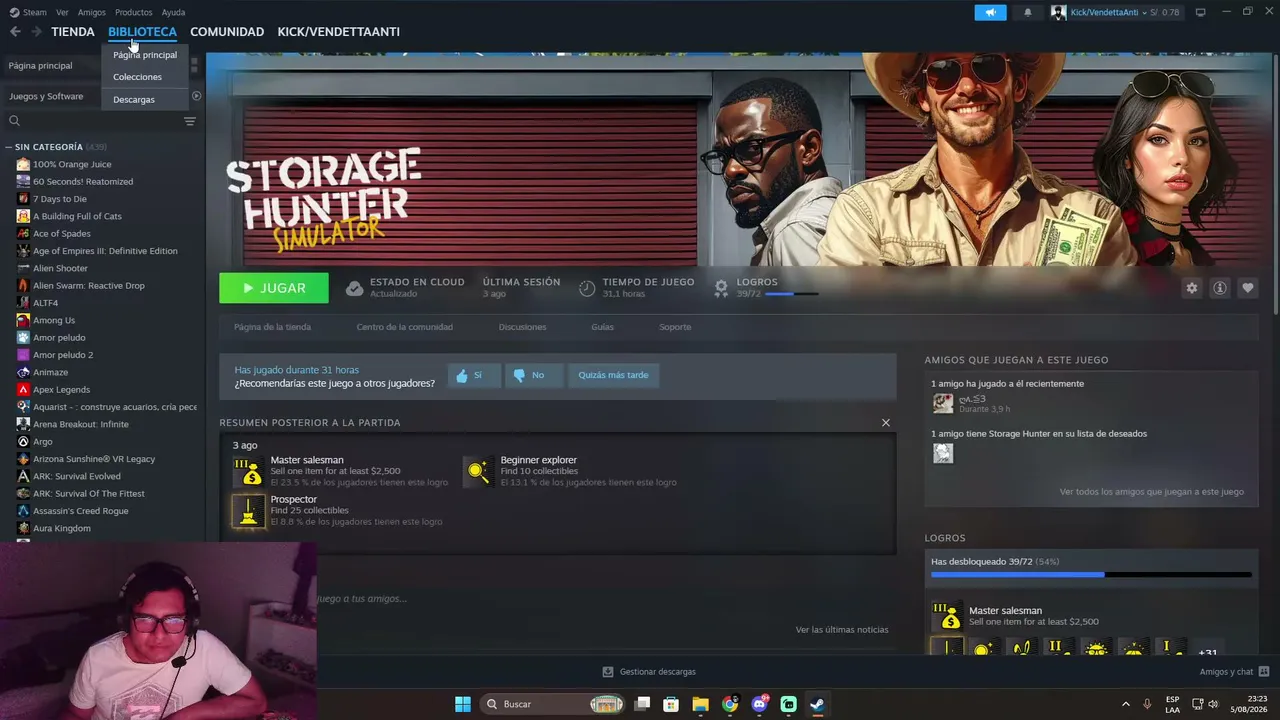Open Windows Start menu
Image resolution: width=1280 pixels, height=720 pixels.
(463, 704)
